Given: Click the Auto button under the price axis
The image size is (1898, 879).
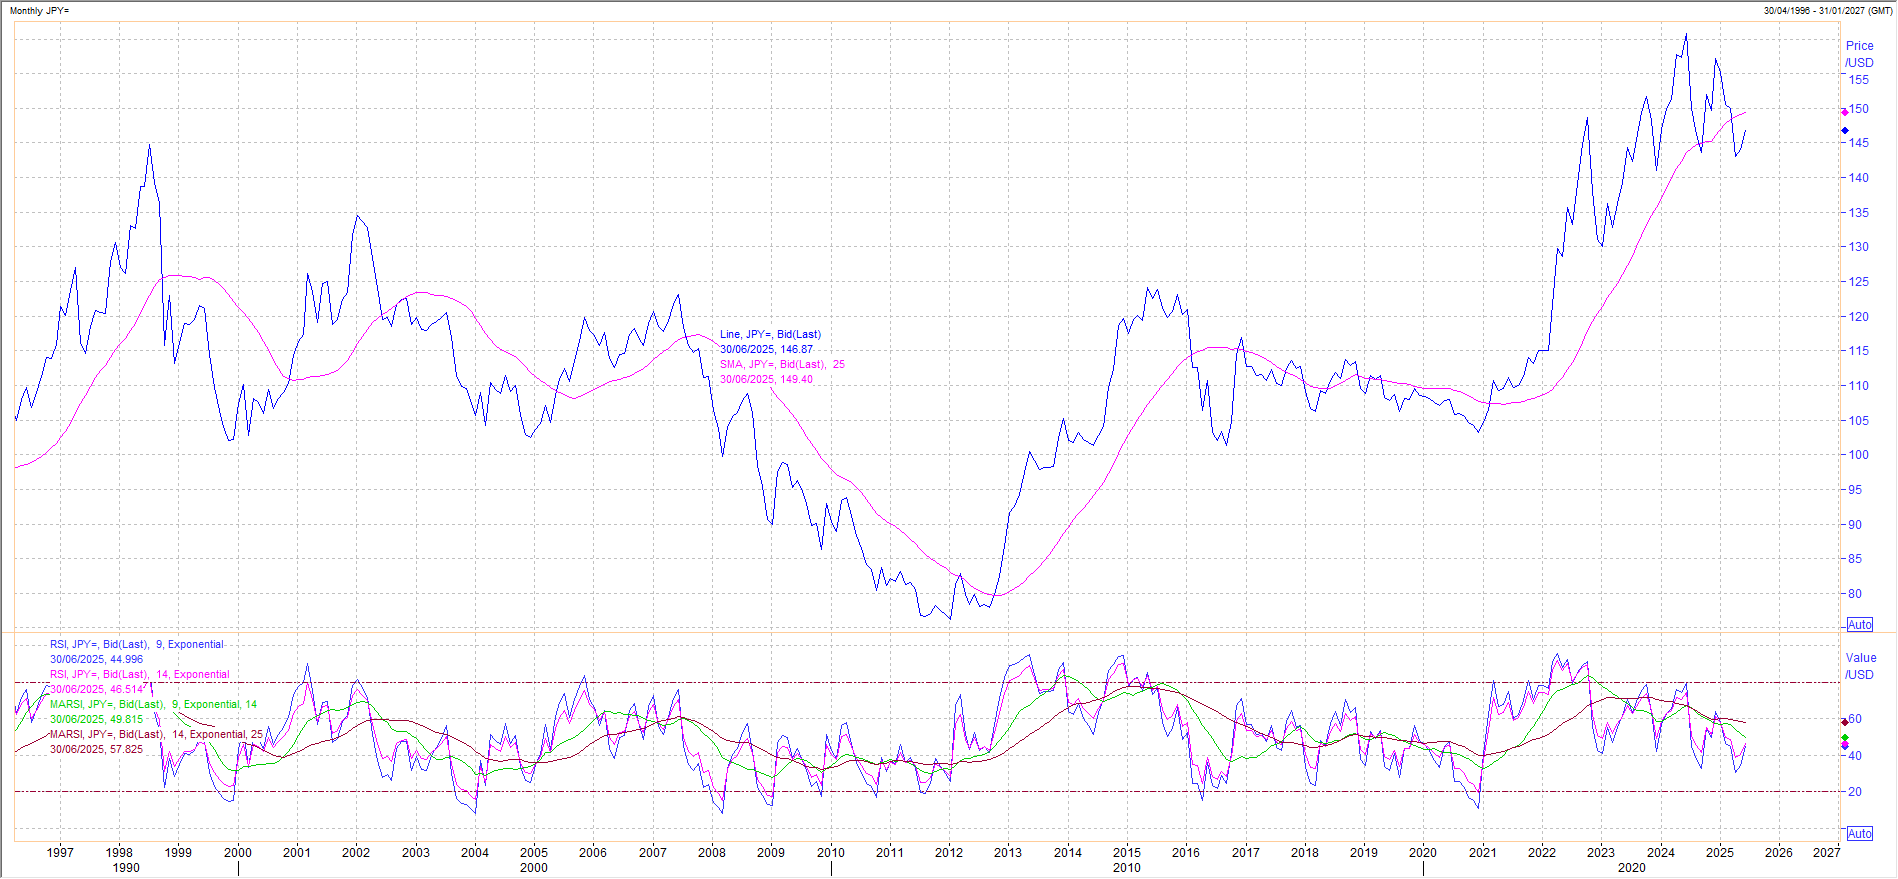Looking at the screenshot, I should point(1860,625).
